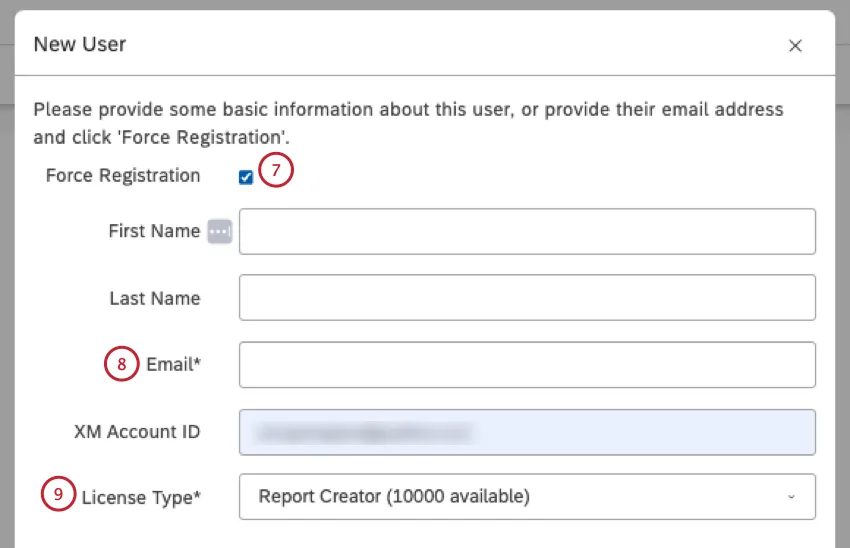Open the License Type dropdown
The height and width of the screenshot is (548, 850).
[527, 496]
